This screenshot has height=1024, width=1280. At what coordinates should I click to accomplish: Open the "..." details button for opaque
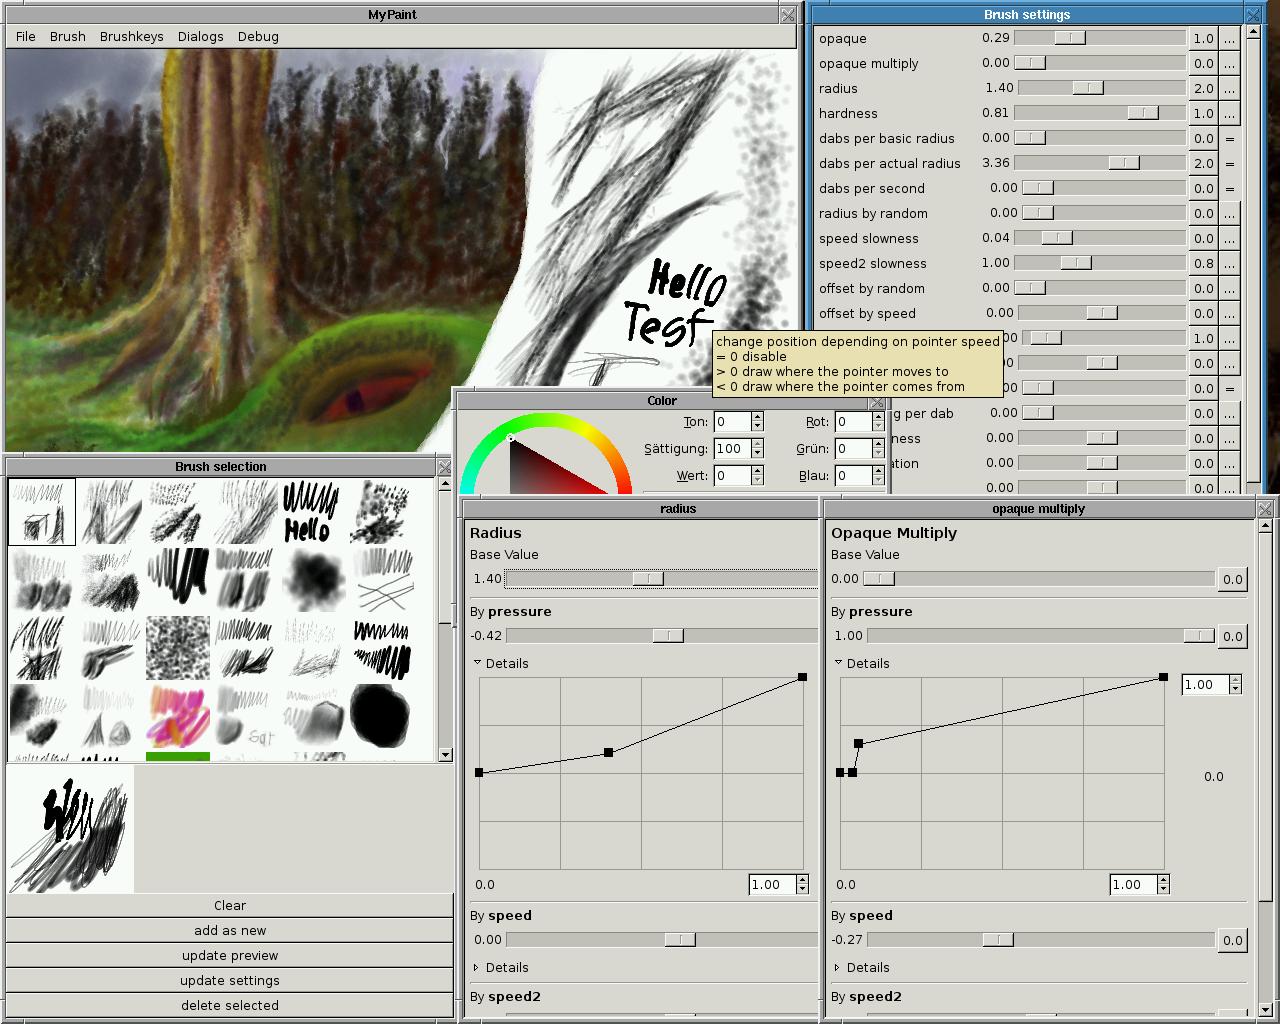click(x=1229, y=38)
